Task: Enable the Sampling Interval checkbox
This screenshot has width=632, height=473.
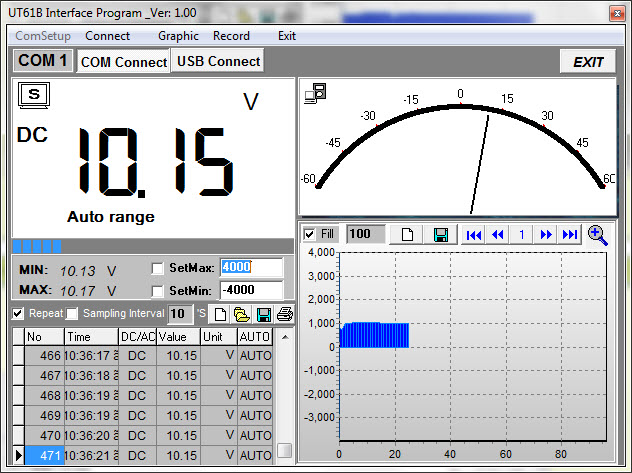Action: tap(72, 313)
